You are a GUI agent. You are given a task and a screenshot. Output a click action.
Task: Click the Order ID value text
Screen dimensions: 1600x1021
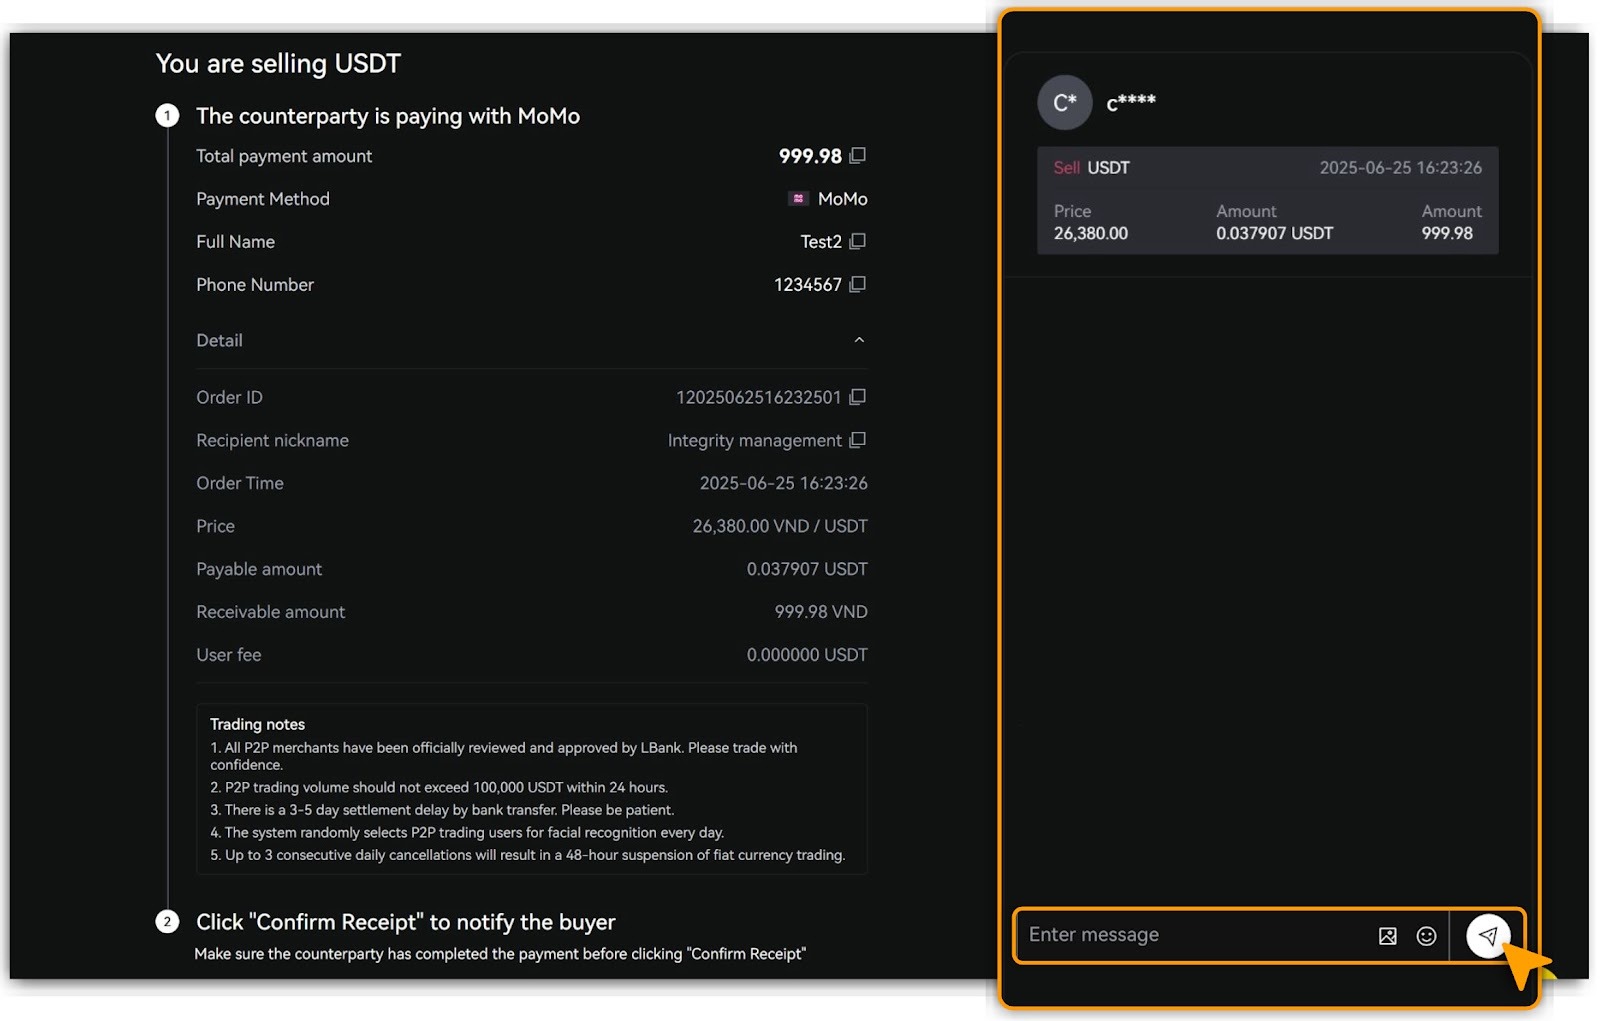click(x=758, y=398)
